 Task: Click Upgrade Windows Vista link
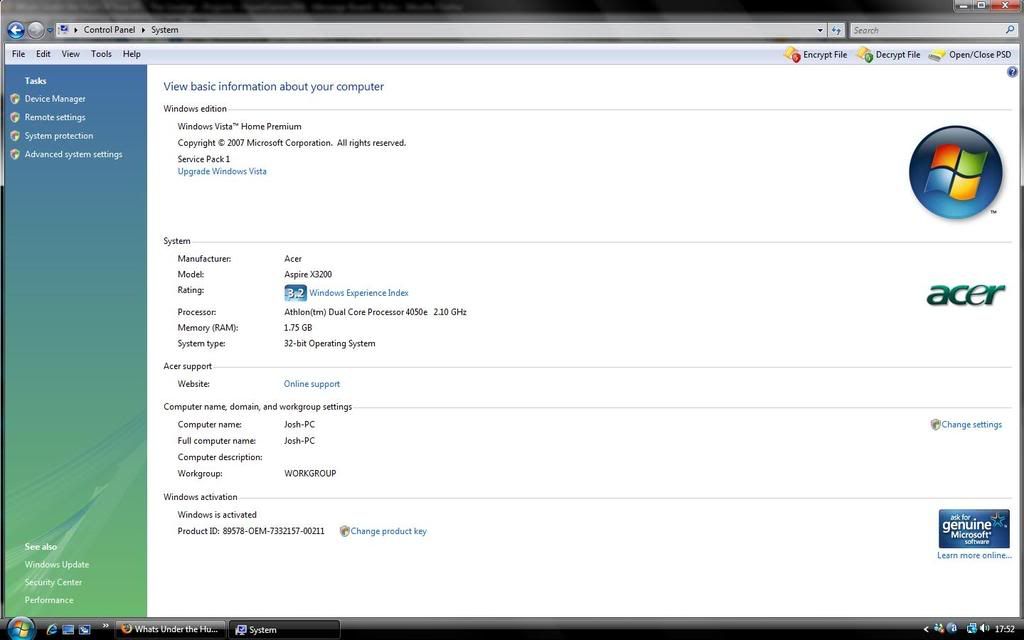pos(222,171)
